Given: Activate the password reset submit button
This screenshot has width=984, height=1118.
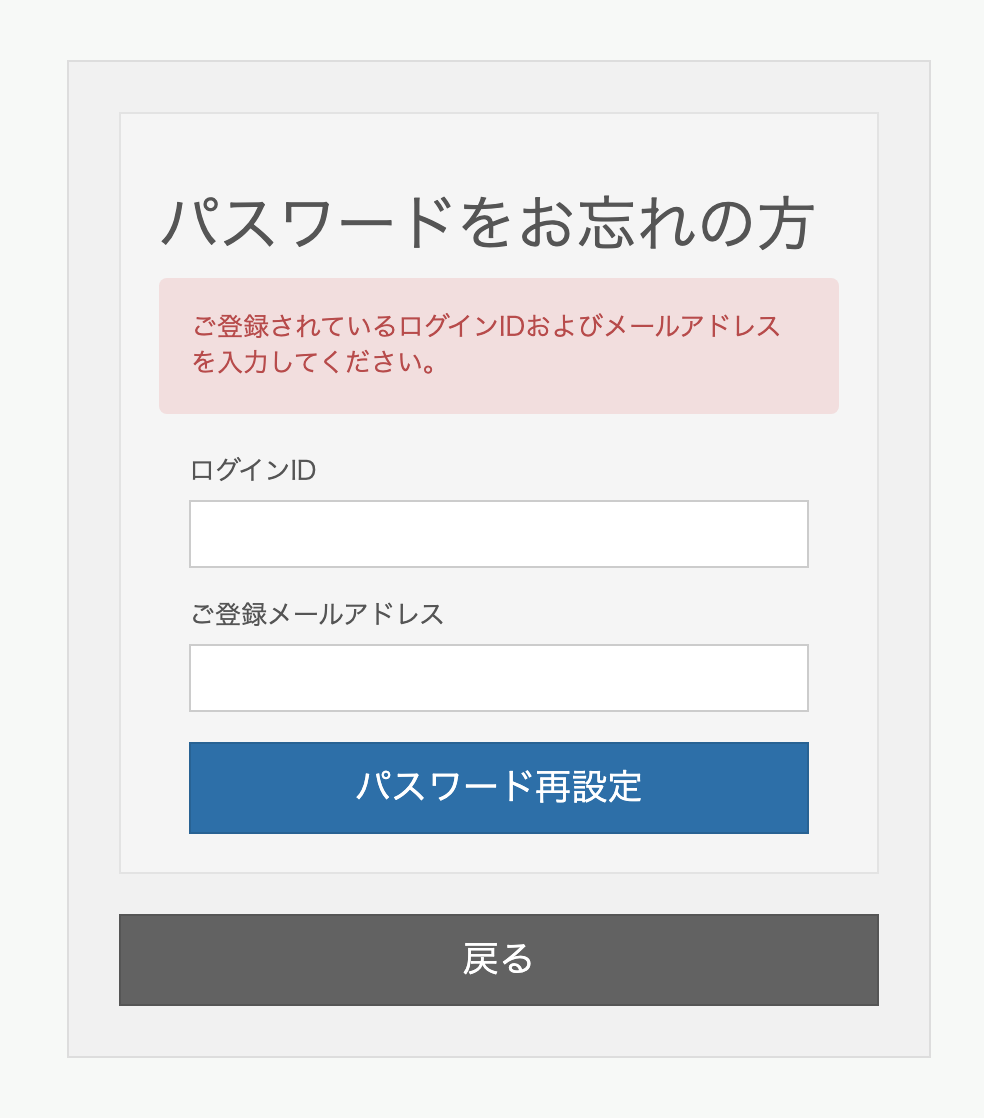Looking at the screenshot, I should click(497, 788).
